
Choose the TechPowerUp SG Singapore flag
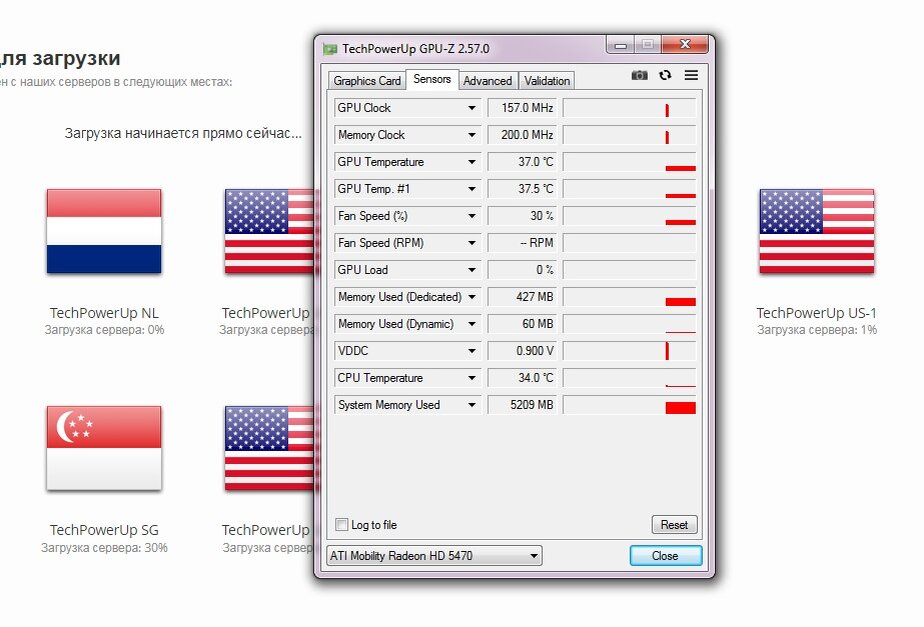coord(104,448)
